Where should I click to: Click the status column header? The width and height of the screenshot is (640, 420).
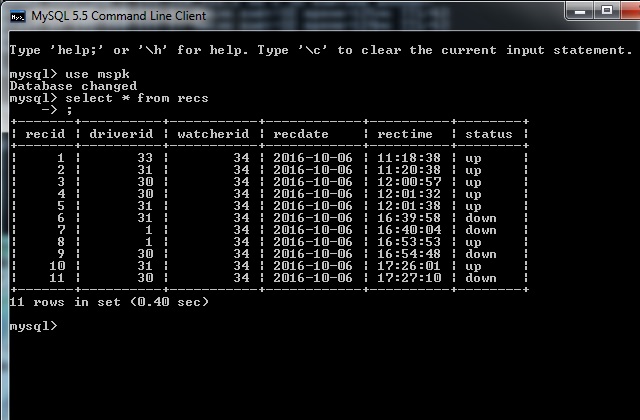[488, 134]
